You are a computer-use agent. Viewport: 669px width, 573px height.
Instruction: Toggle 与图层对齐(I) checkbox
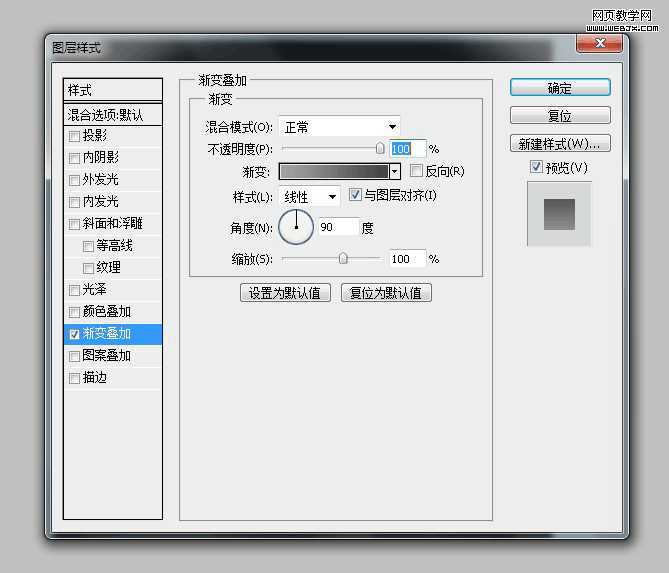coord(355,195)
